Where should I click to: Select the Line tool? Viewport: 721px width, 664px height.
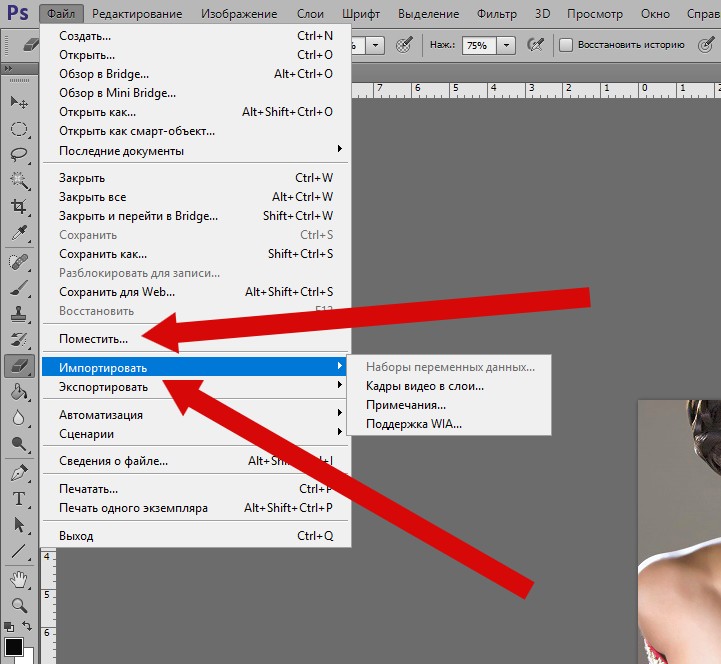[x=18, y=551]
